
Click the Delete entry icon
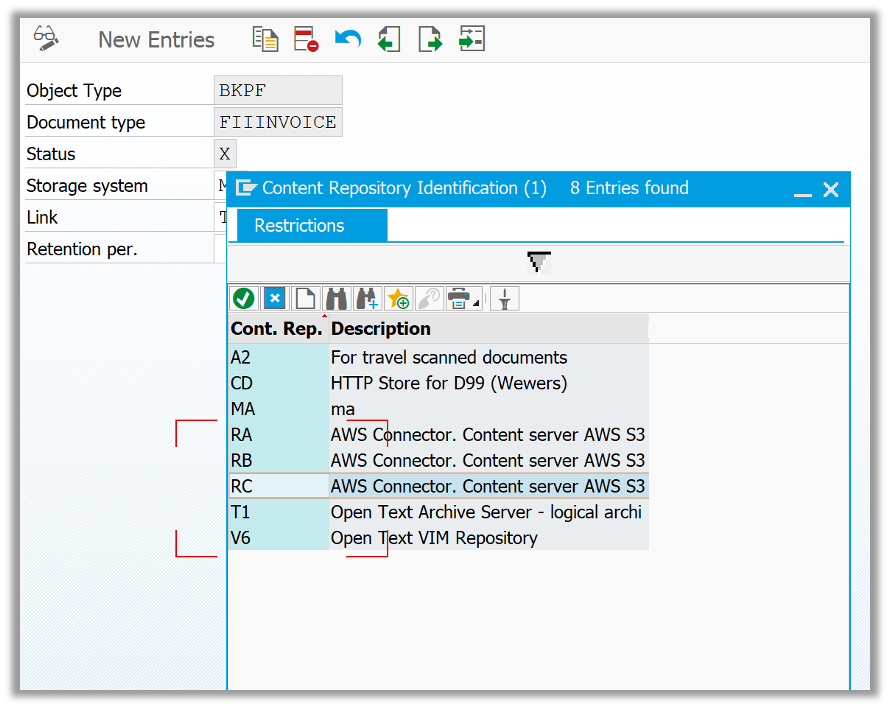click(306, 39)
